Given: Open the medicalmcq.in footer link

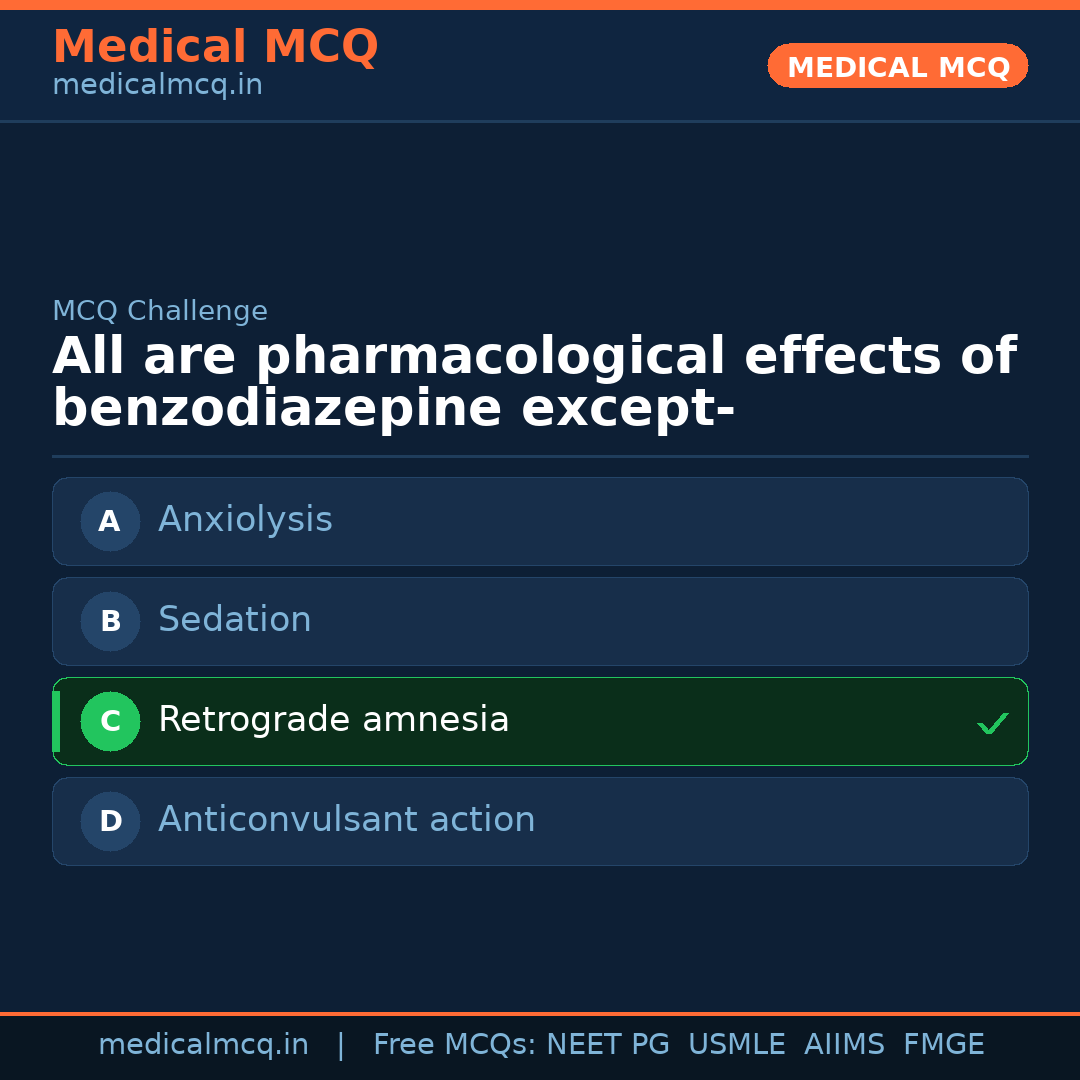Looking at the screenshot, I should point(203,1045).
